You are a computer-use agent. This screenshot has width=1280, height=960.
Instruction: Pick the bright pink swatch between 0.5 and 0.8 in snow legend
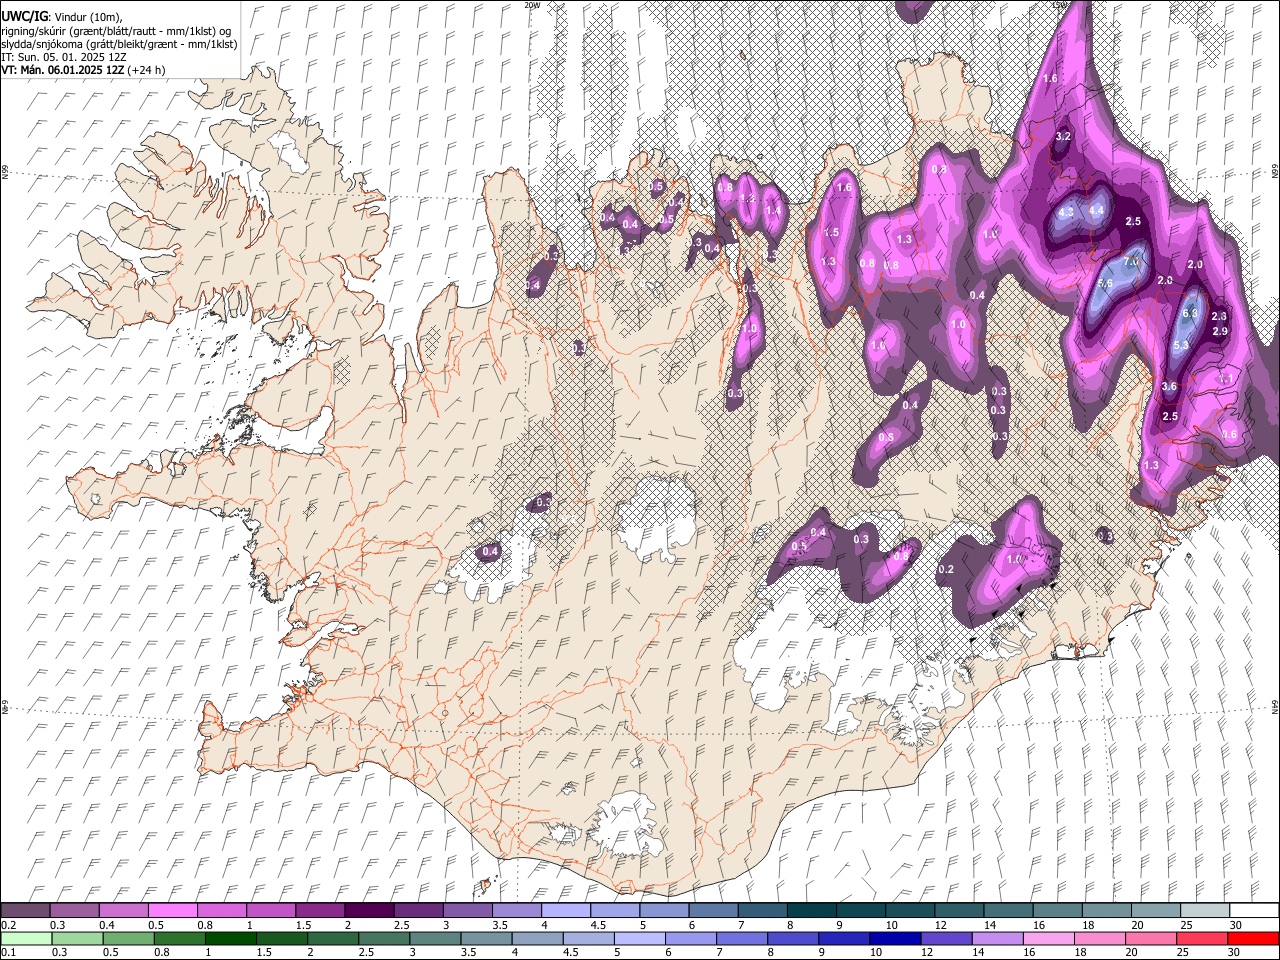(x=172, y=910)
